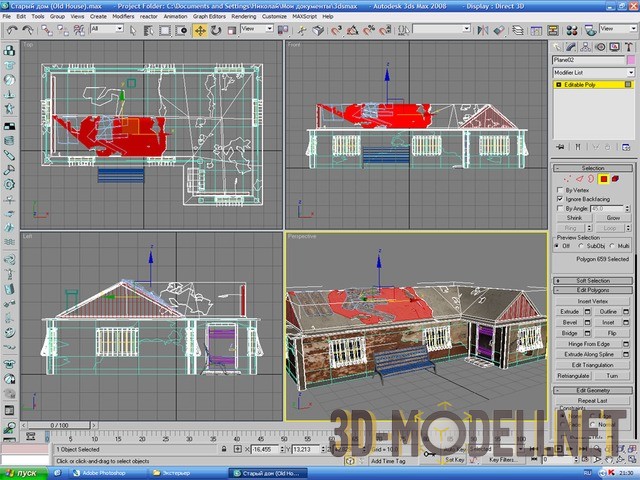Screen dimensions: 640x480
Task: Enable the By Vertex checkbox
Action: pos(560,190)
